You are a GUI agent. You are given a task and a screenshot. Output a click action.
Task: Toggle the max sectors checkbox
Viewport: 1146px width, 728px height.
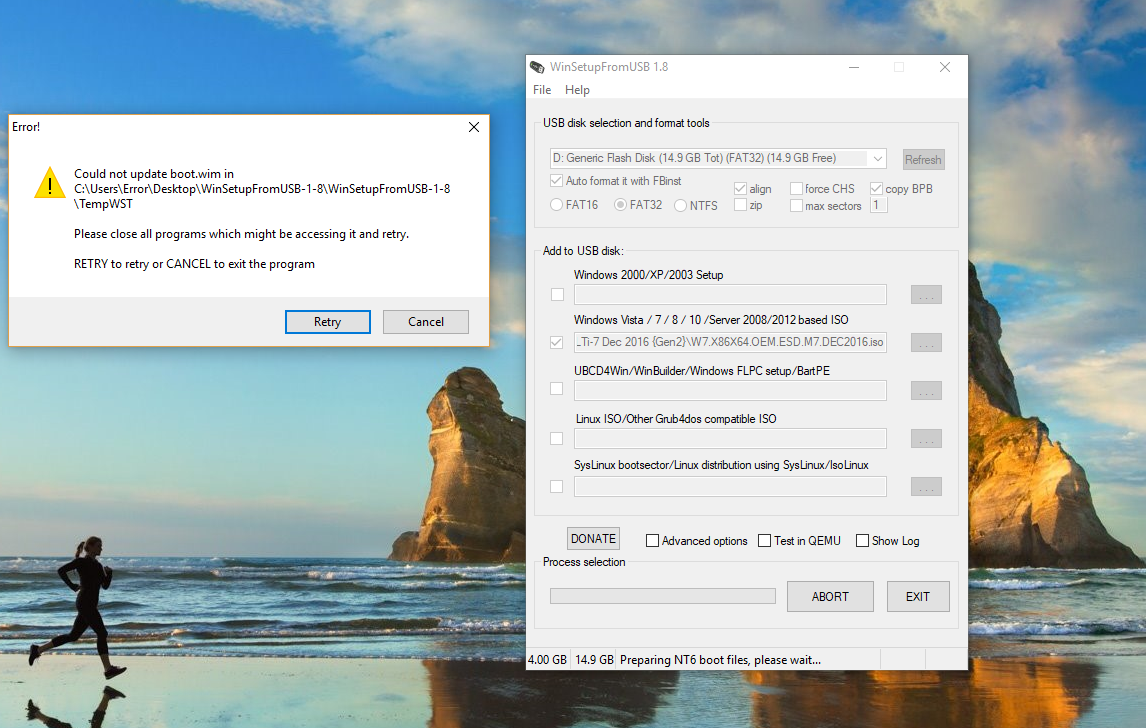coord(797,206)
